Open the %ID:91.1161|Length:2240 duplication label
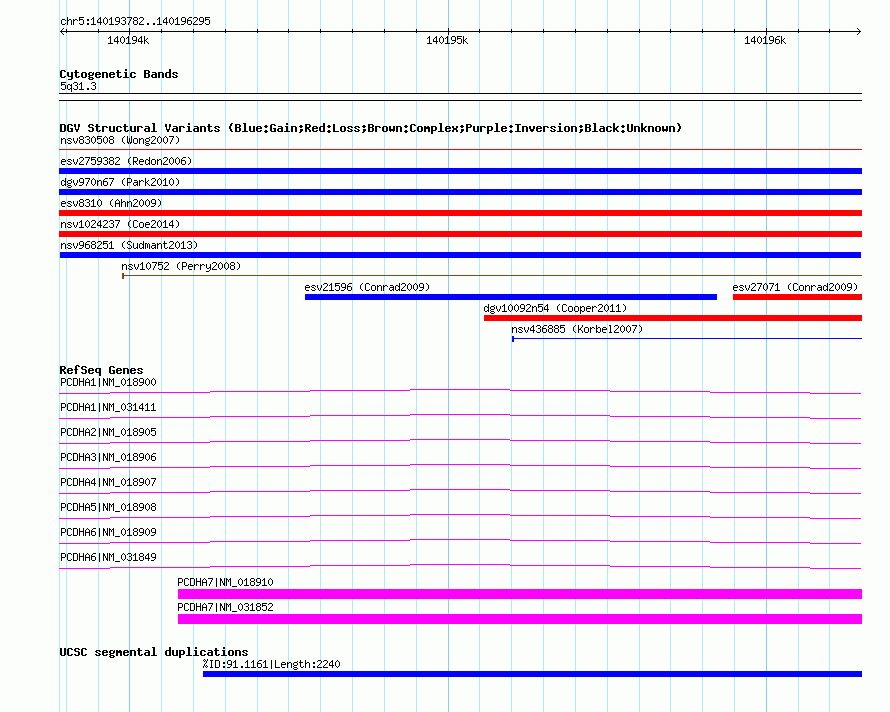Image resolution: width=890 pixels, height=712 pixels. point(271,664)
